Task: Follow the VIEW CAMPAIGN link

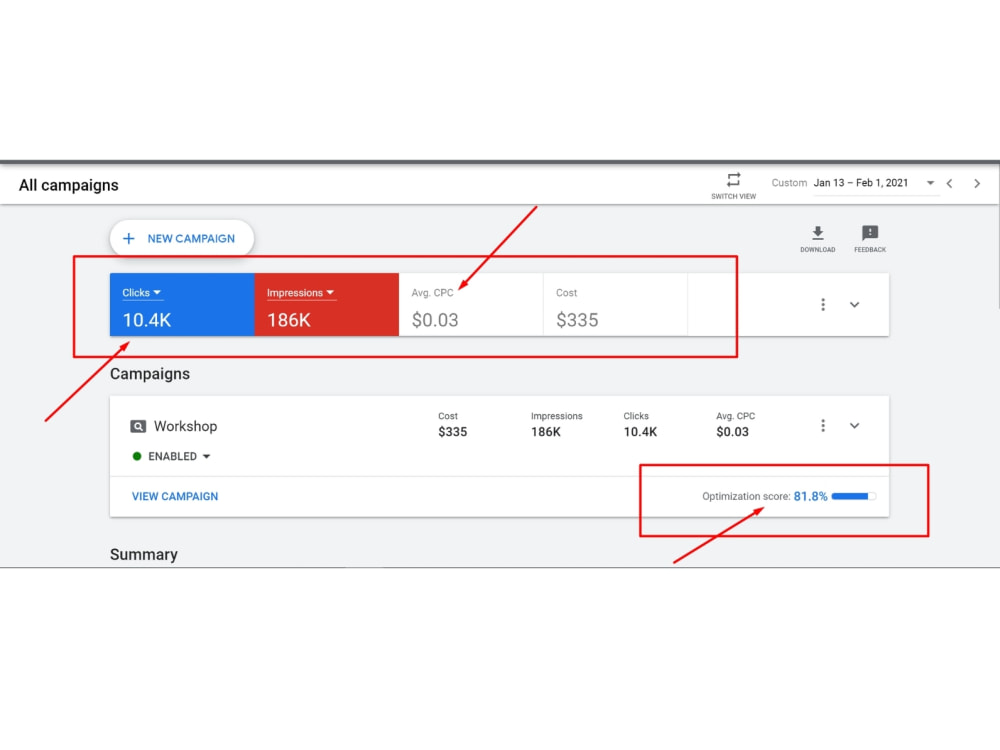Action: point(175,496)
